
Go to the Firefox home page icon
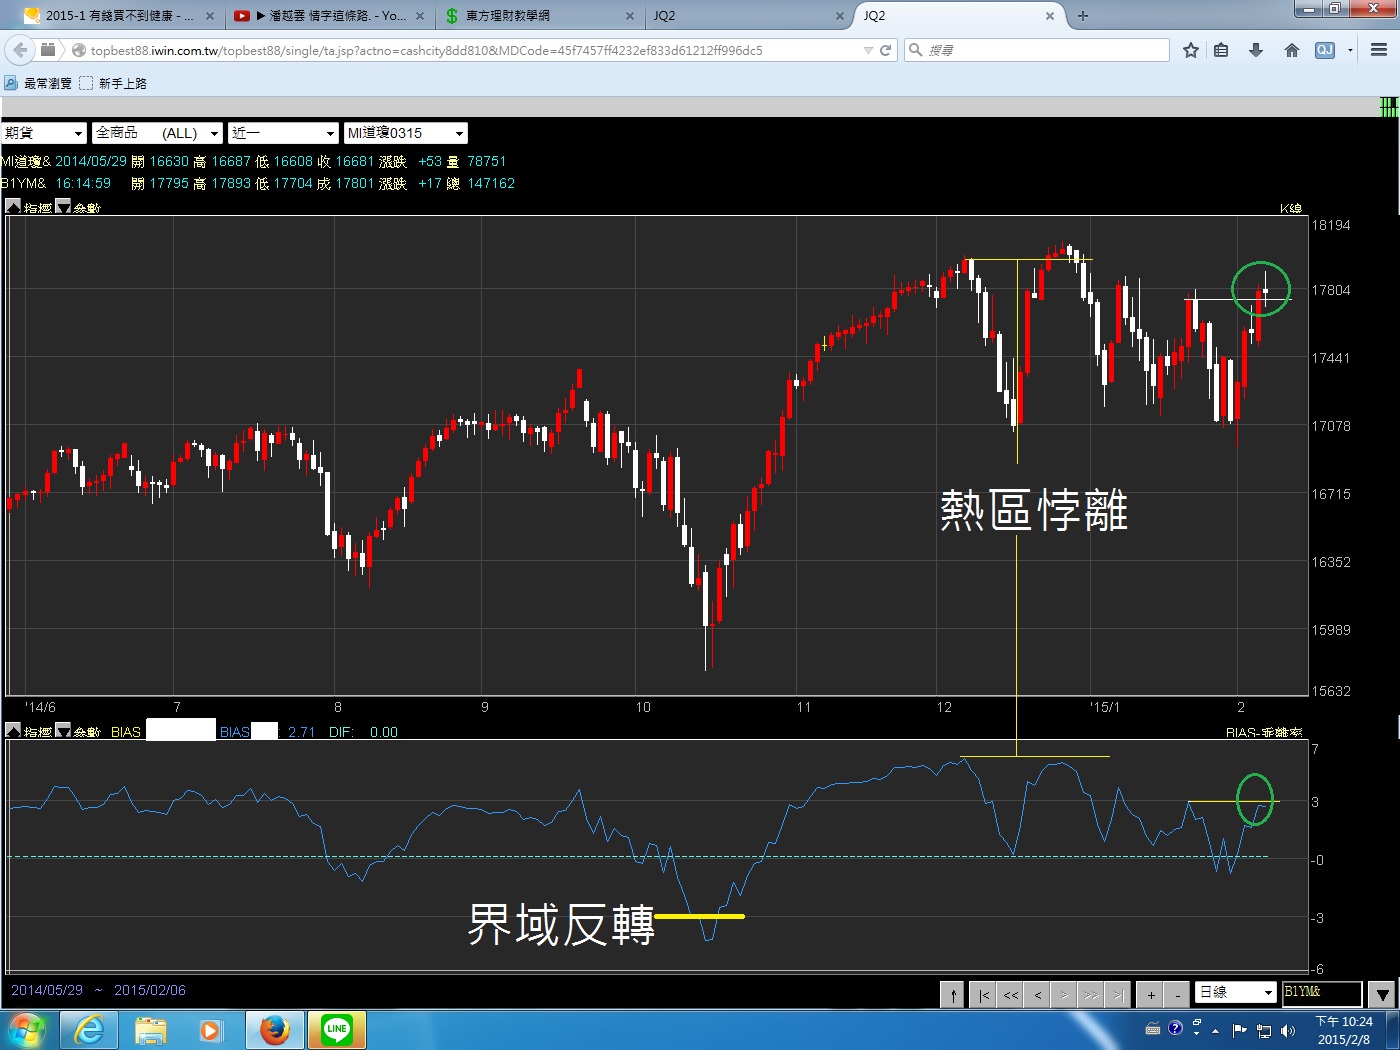1291,50
